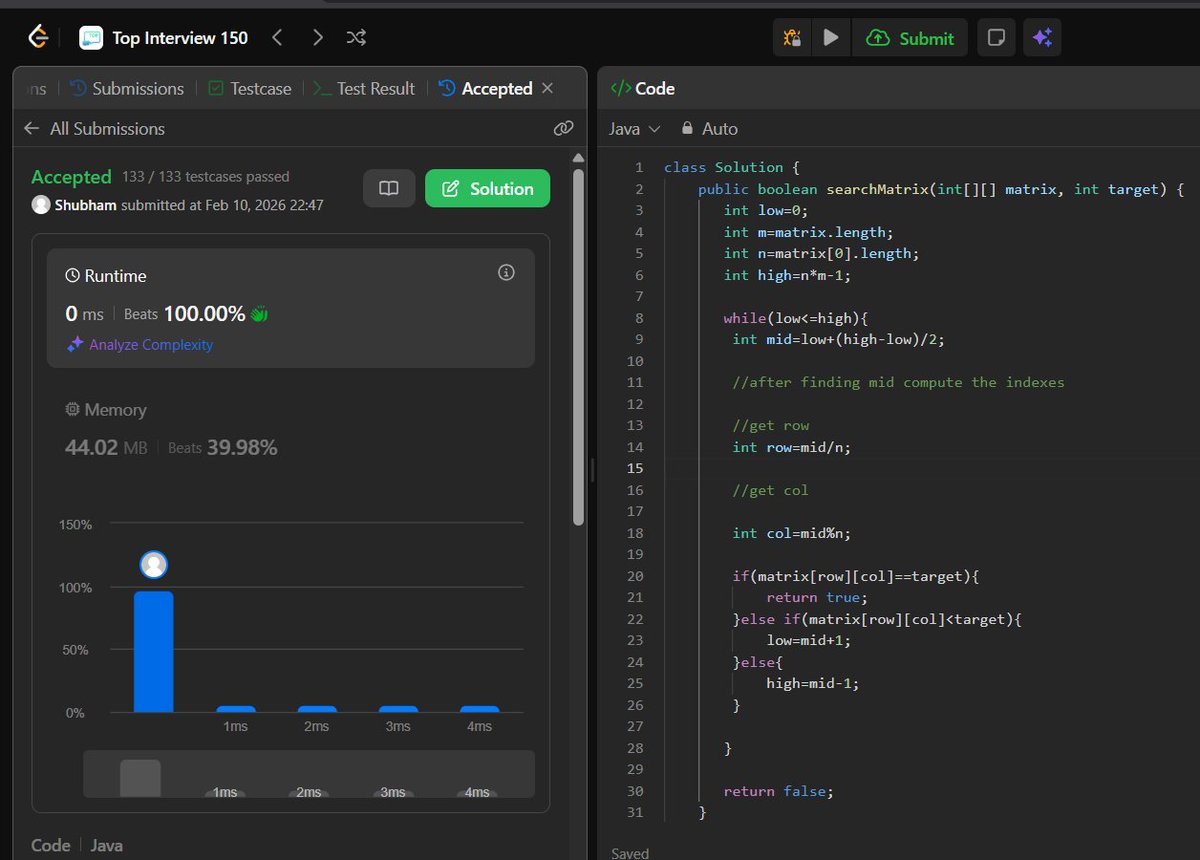The image size is (1200, 860).
Task: Click the LeetCode logo icon
Action: 38,38
